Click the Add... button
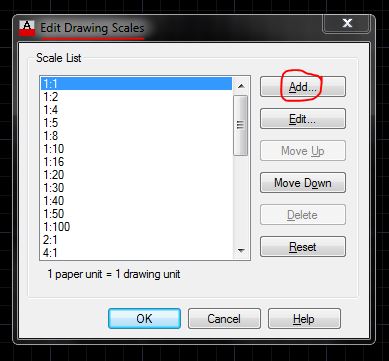Viewport: 389px width, 361px height. [303, 87]
